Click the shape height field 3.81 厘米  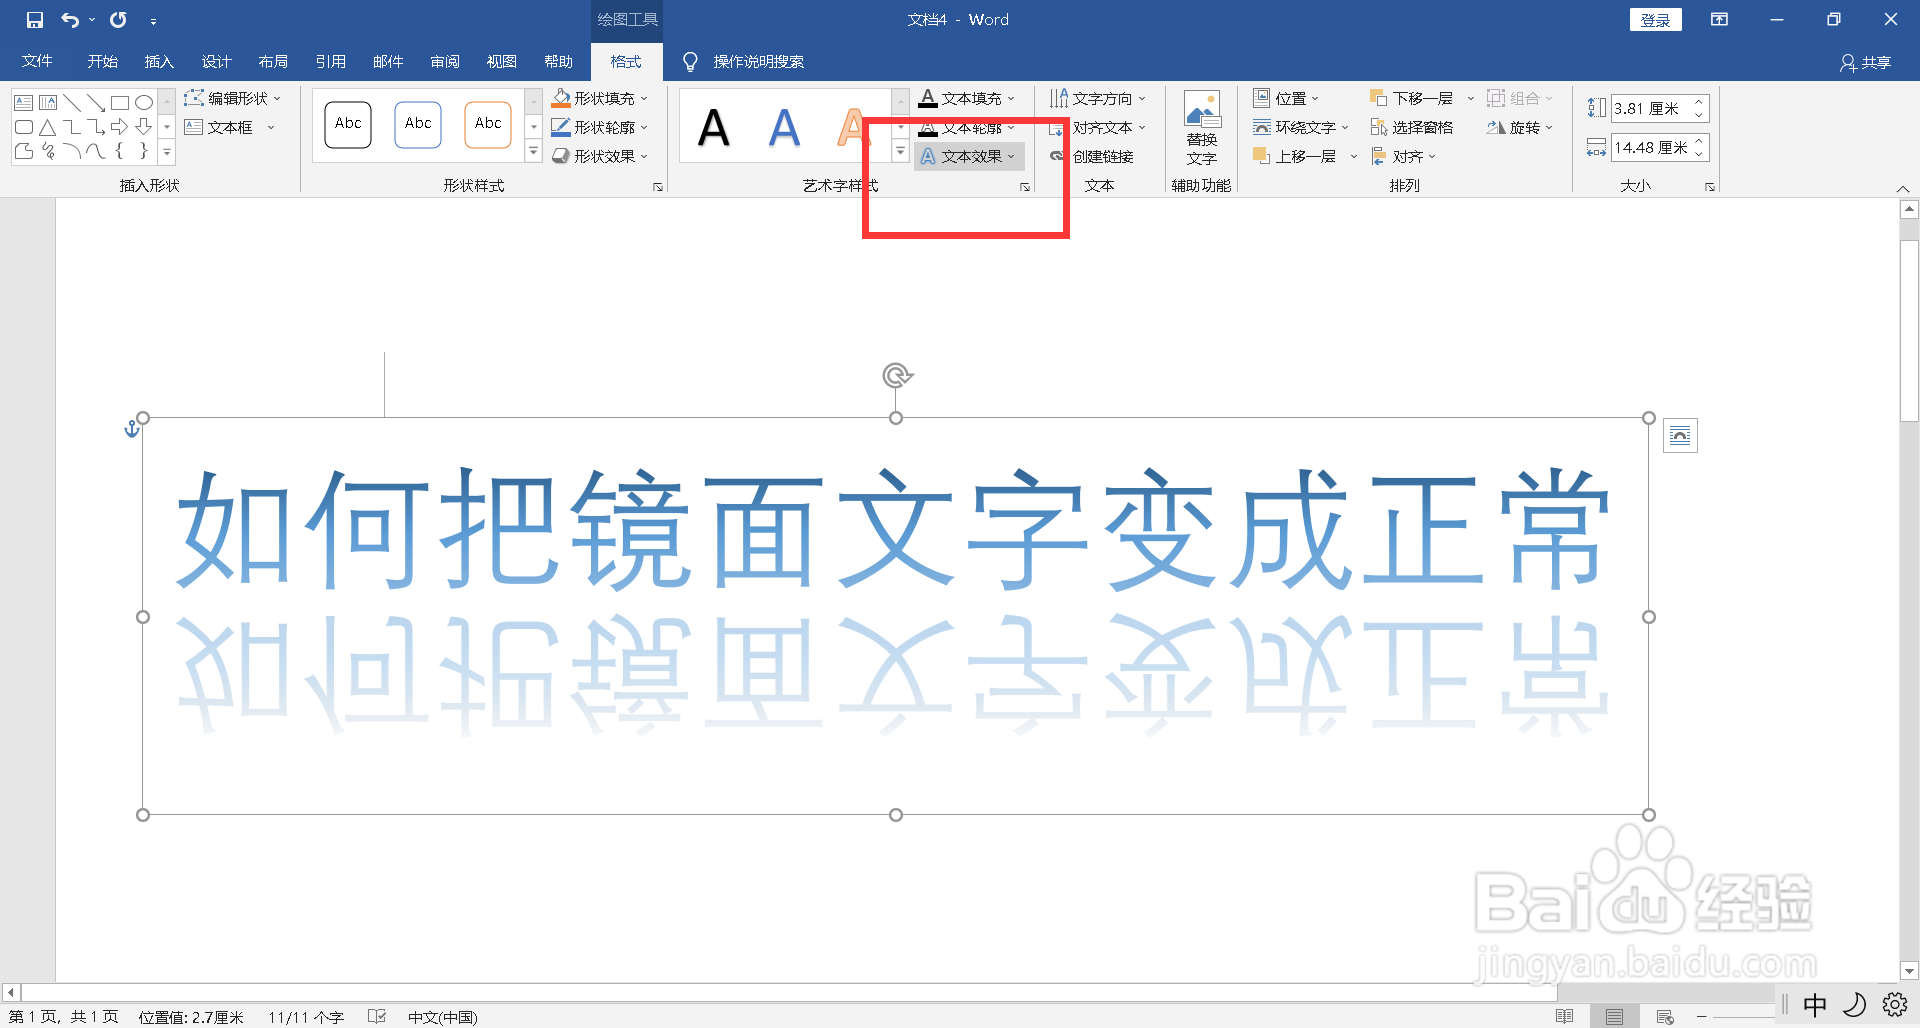1651,108
